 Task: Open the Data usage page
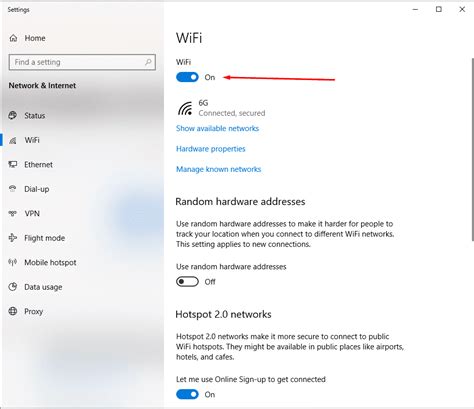[x=43, y=287]
